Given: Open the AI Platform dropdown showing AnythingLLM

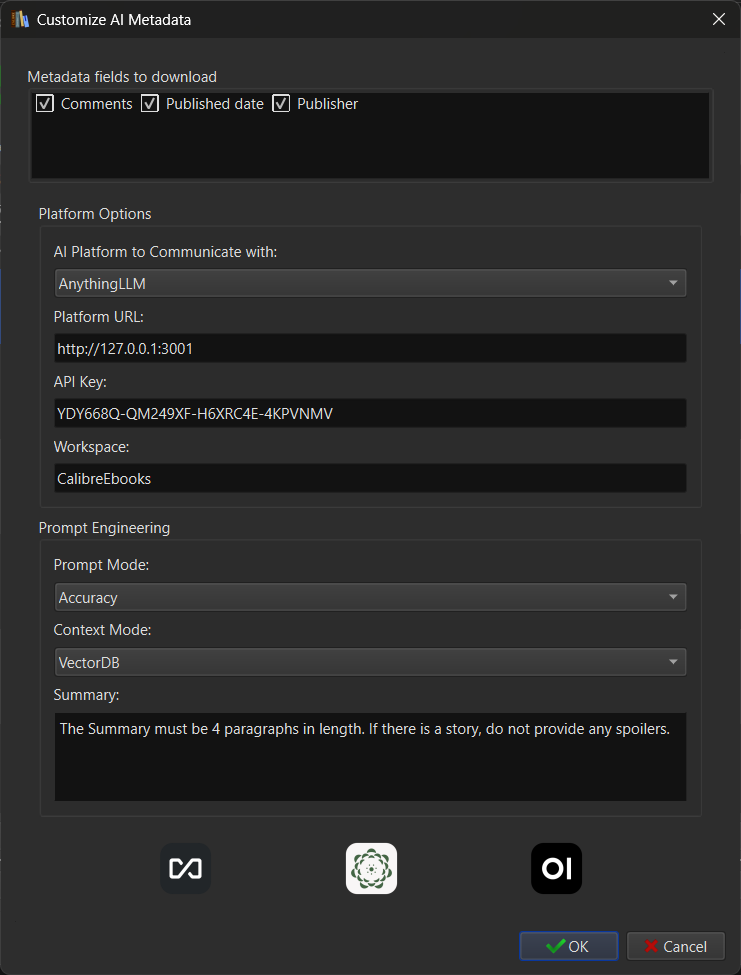Looking at the screenshot, I should click(370, 283).
